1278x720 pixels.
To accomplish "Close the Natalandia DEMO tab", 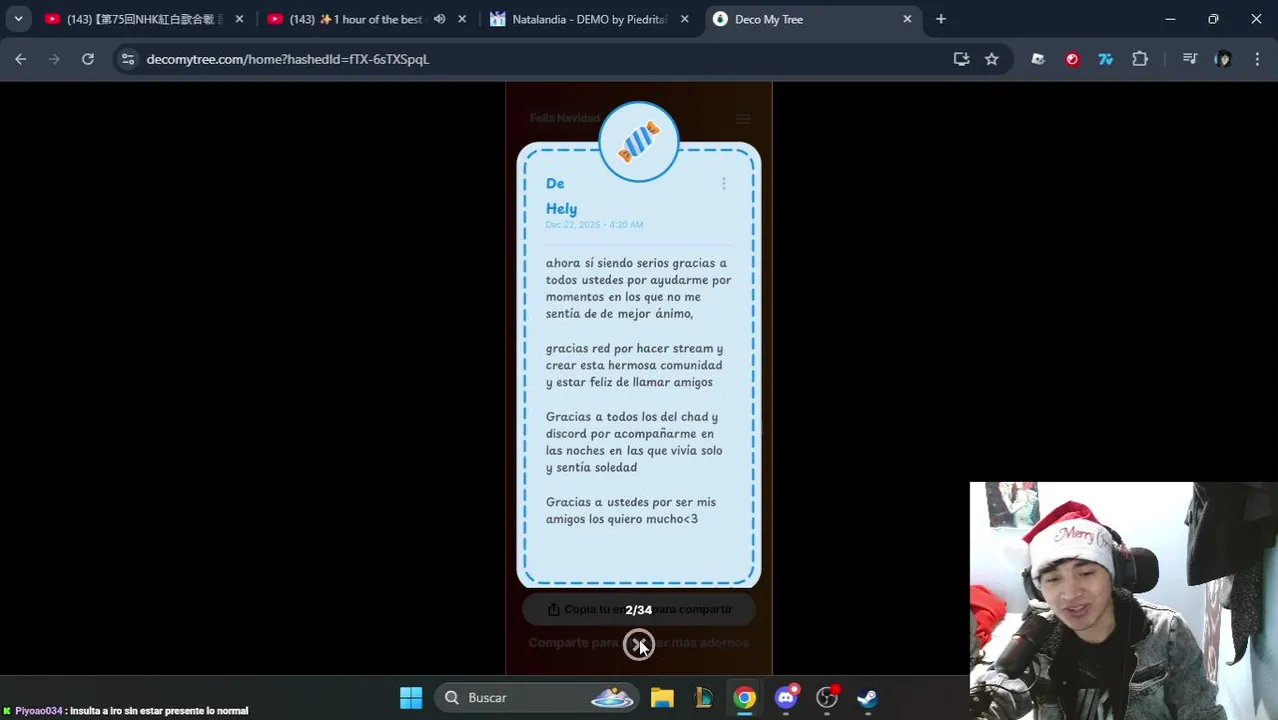I will (x=685, y=19).
